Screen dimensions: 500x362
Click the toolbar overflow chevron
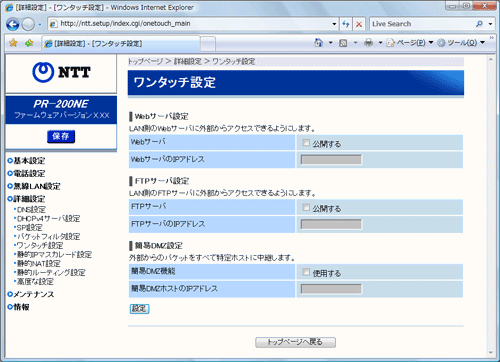[x=491, y=38]
